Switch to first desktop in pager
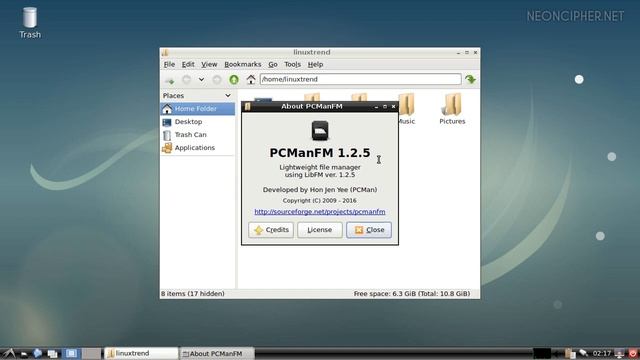640x360 pixels. pyautogui.click(x=71, y=353)
